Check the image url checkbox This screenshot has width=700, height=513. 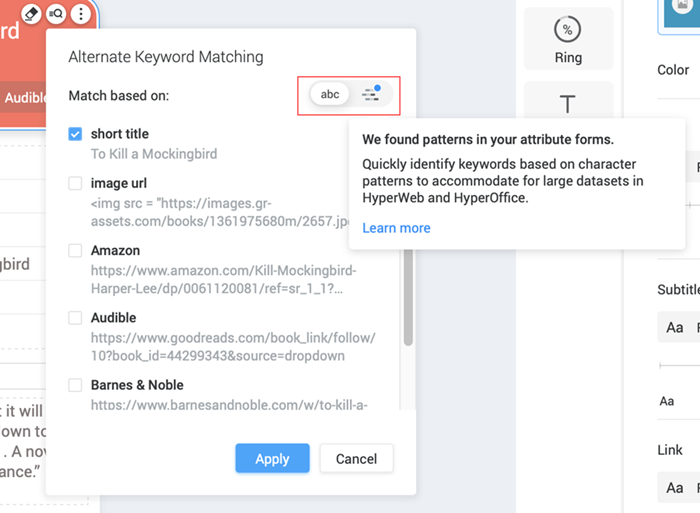click(76, 183)
